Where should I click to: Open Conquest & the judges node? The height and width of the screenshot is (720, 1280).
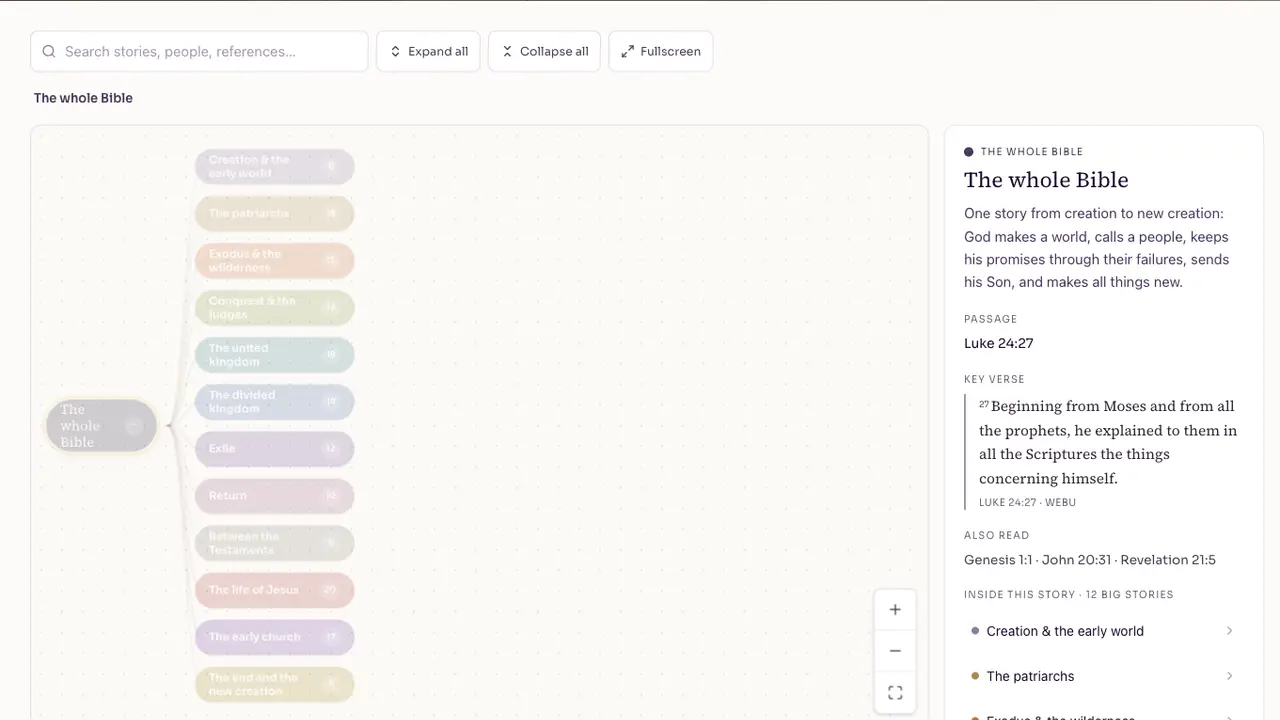pyautogui.click(x=275, y=308)
